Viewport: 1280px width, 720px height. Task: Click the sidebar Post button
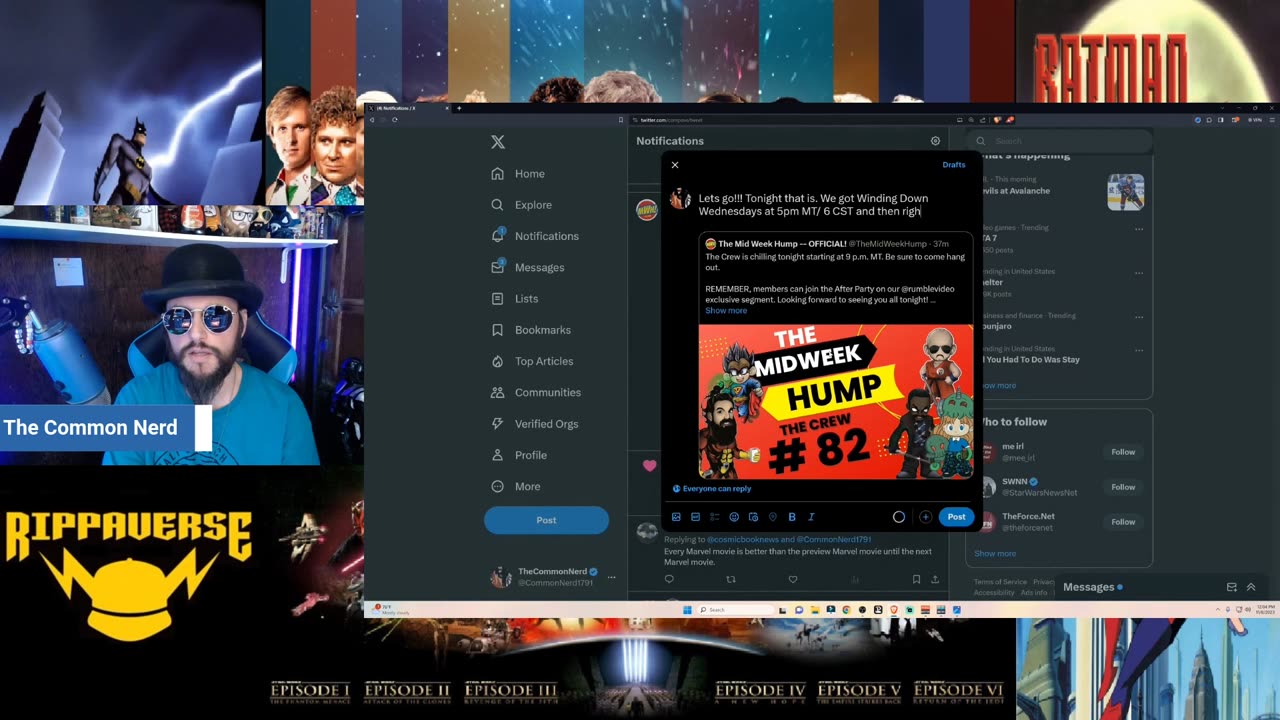click(546, 520)
